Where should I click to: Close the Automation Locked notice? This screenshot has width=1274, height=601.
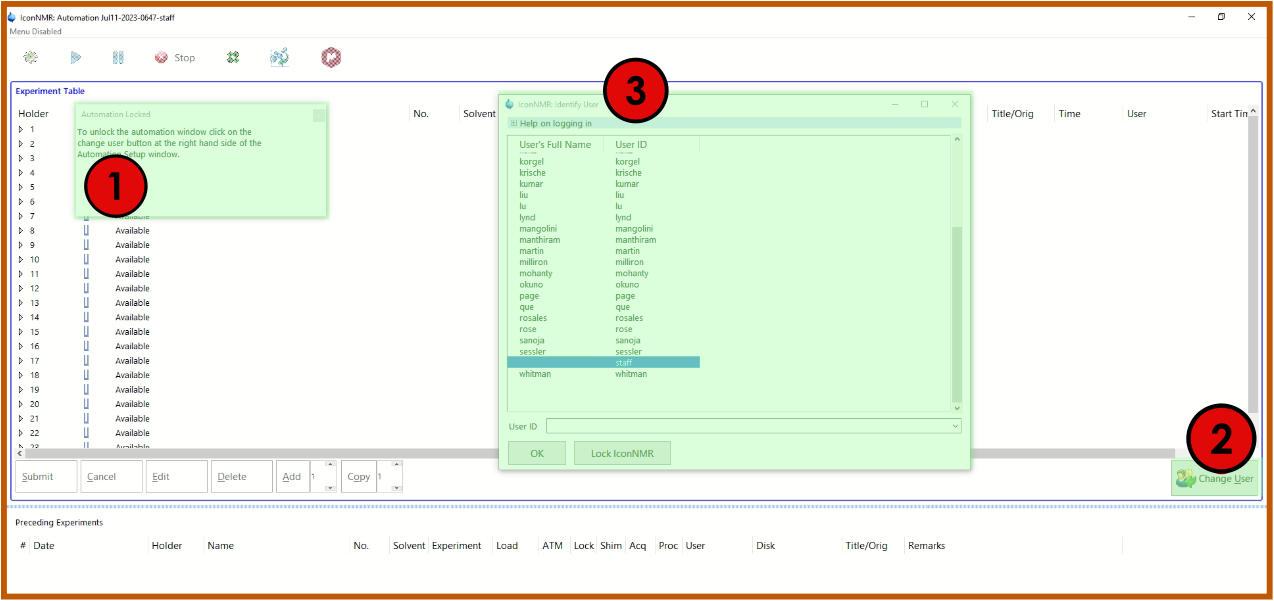pyautogui.click(x=319, y=115)
